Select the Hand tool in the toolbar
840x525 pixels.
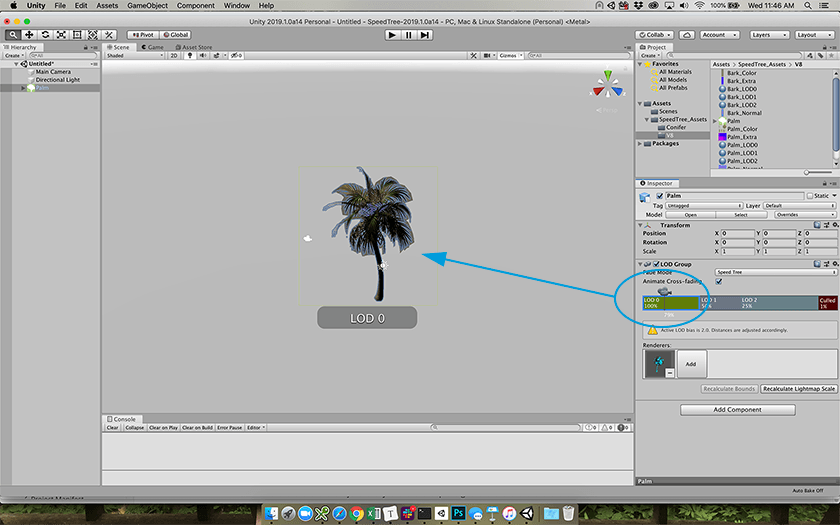coord(13,35)
